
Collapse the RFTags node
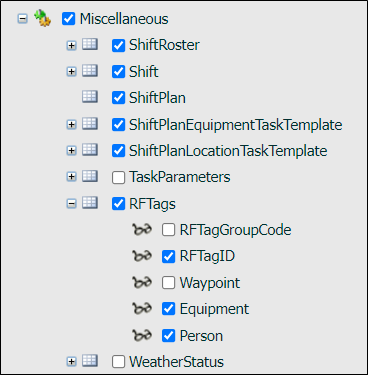pyautogui.click(x=71, y=204)
